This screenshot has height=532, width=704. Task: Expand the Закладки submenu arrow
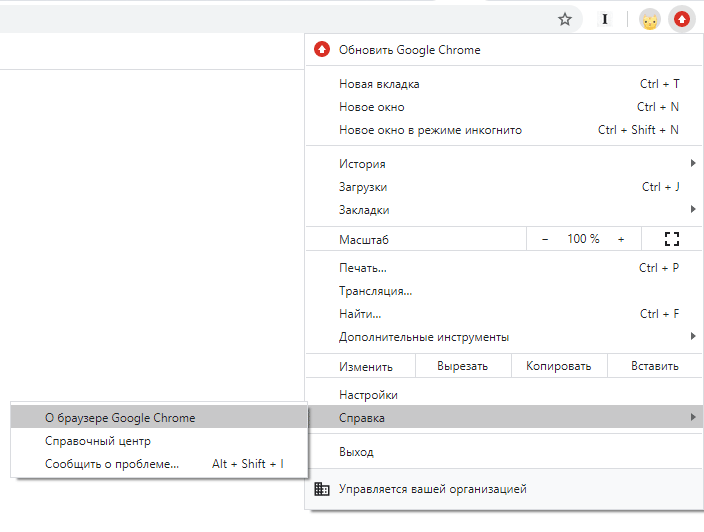pos(693,209)
